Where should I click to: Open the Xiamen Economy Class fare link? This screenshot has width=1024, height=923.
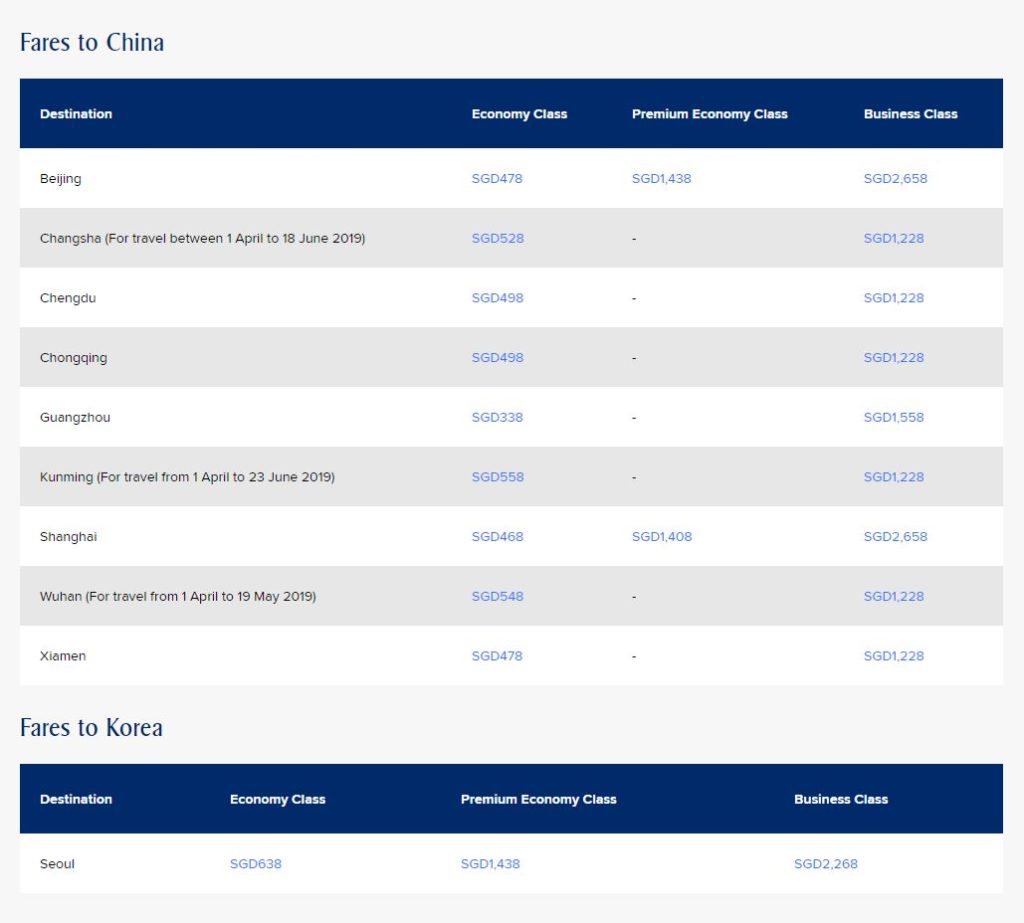(497, 656)
